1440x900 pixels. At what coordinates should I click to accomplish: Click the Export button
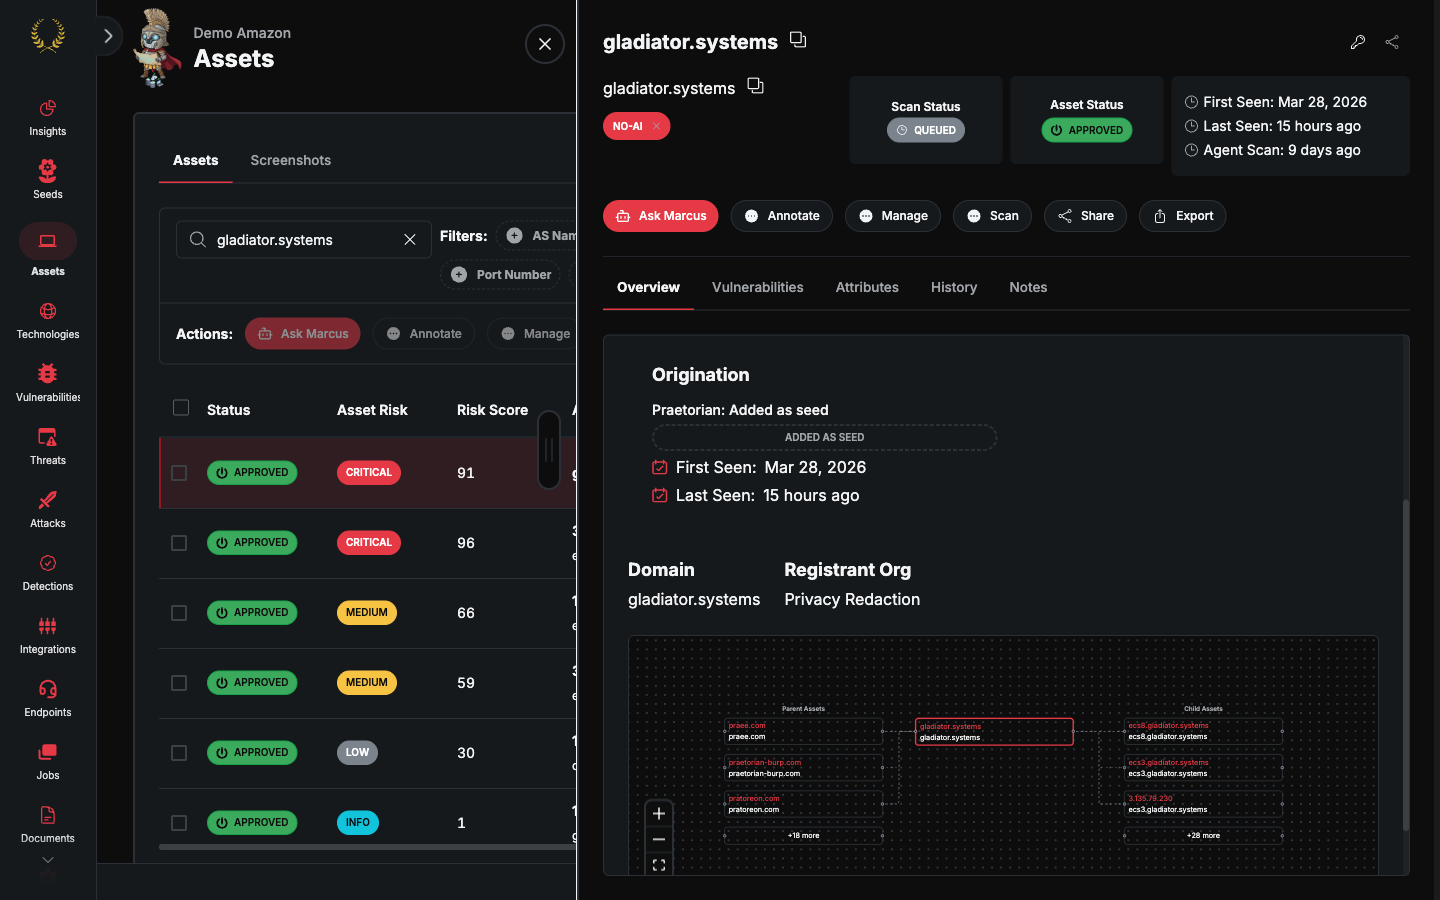tap(1183, 216)
